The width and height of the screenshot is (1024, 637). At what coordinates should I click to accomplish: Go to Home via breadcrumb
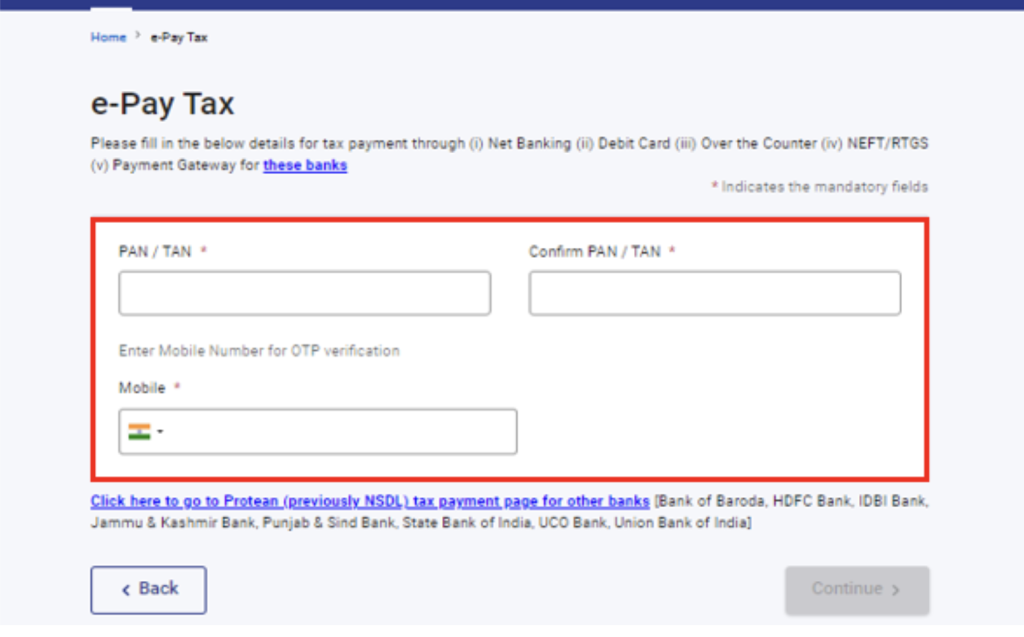(108, 37)
